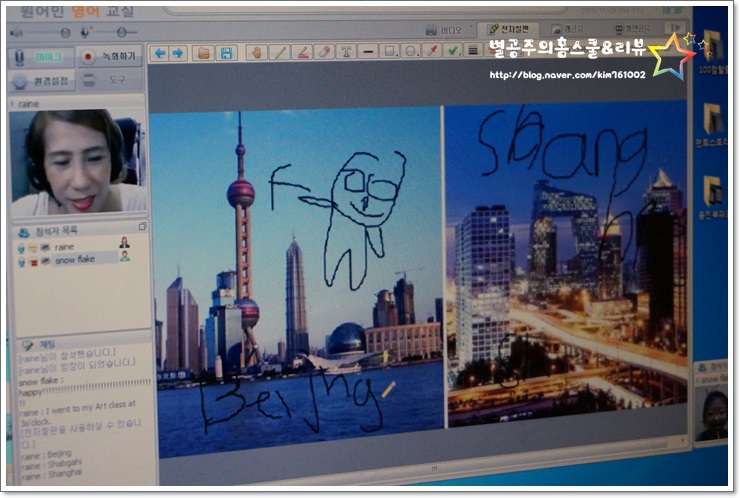Select raine in the participant list
Screen dimensions: 740x498
(x=64, y=247)
